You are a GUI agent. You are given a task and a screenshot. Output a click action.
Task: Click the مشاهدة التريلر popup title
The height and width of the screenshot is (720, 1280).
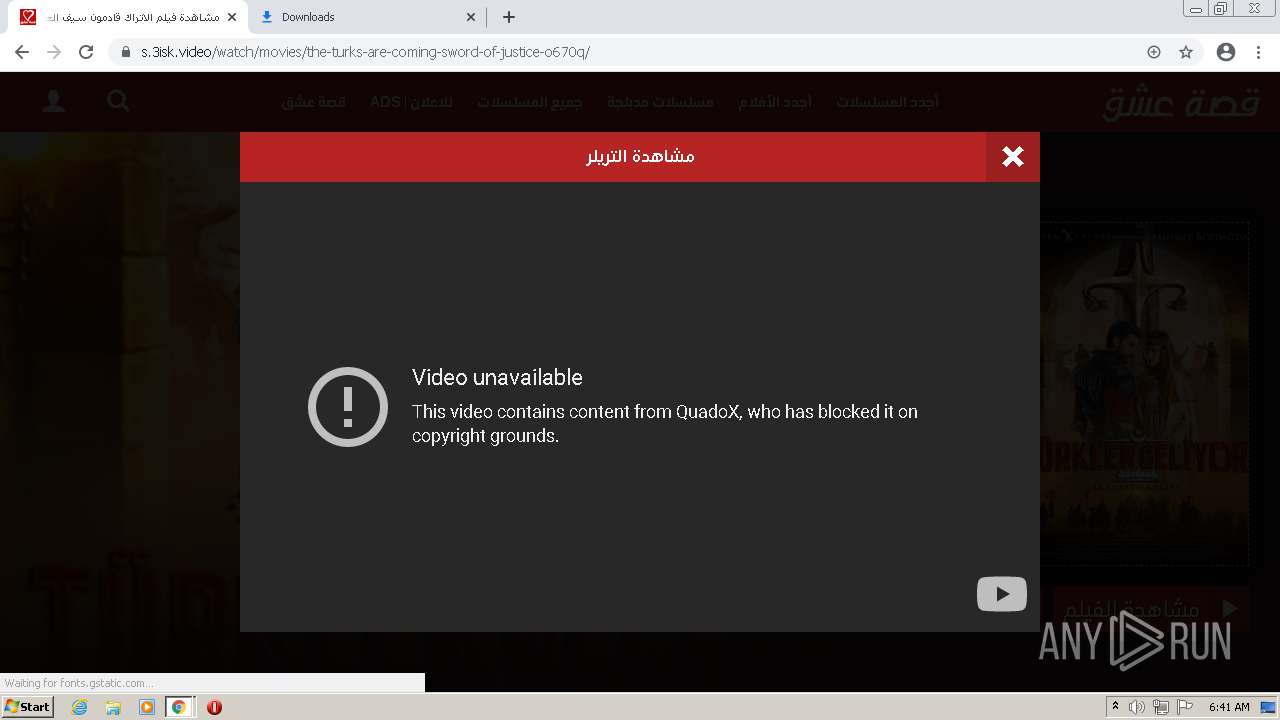tap(640, 156)
